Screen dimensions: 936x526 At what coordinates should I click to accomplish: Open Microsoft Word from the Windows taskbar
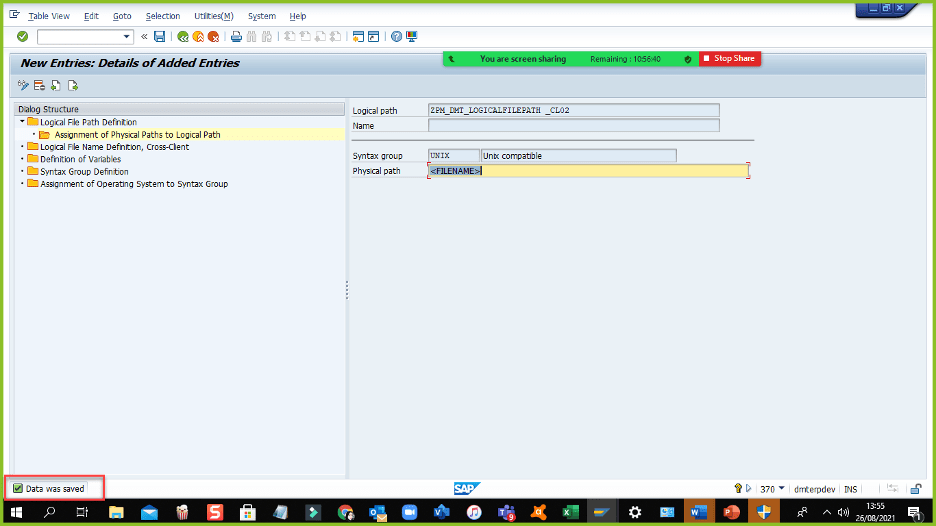pyautogui.click(x=698, y=512)
